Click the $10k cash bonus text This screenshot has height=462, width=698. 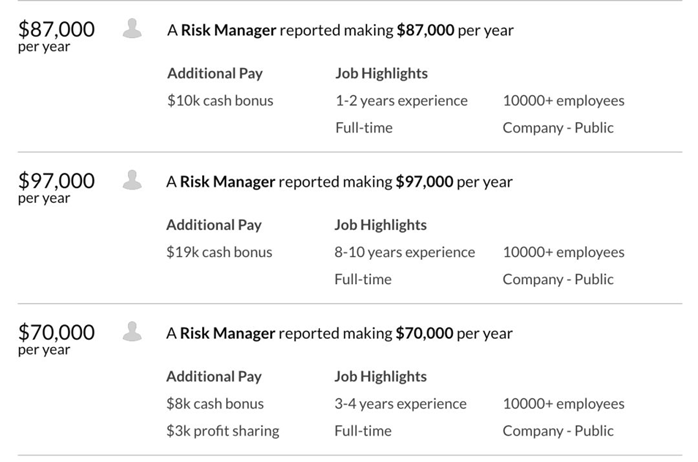click(x=220, y=100)
